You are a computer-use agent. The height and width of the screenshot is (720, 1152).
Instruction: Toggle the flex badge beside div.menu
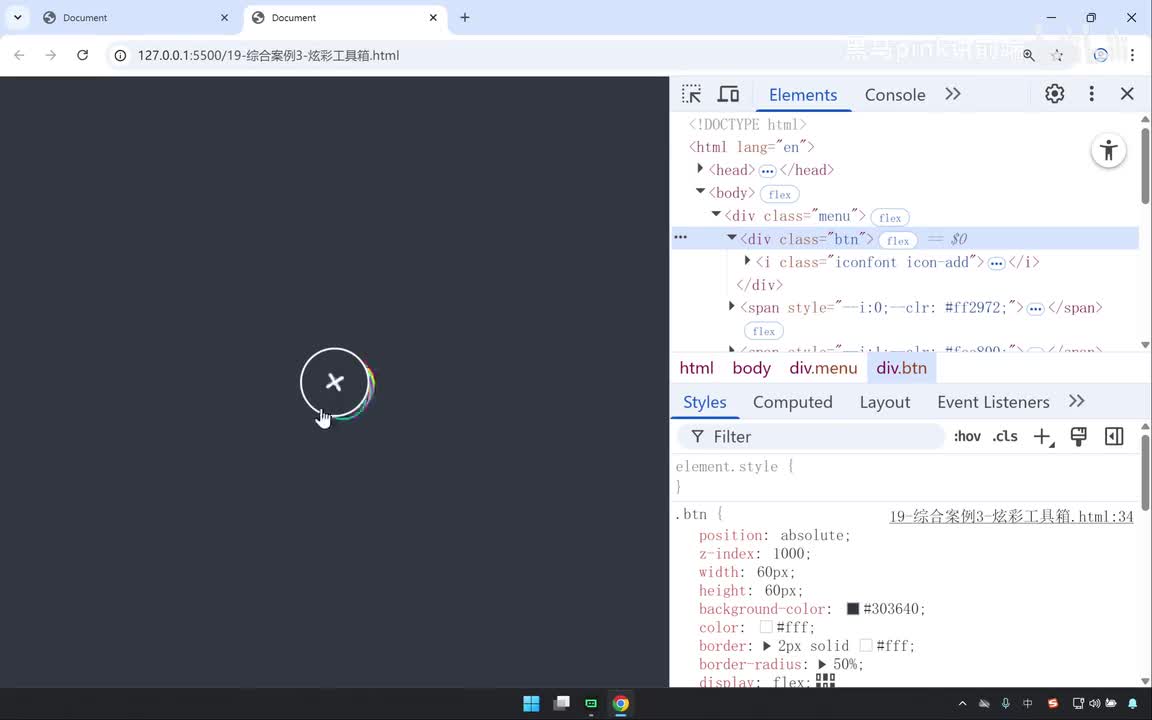[x=890, y=217]
